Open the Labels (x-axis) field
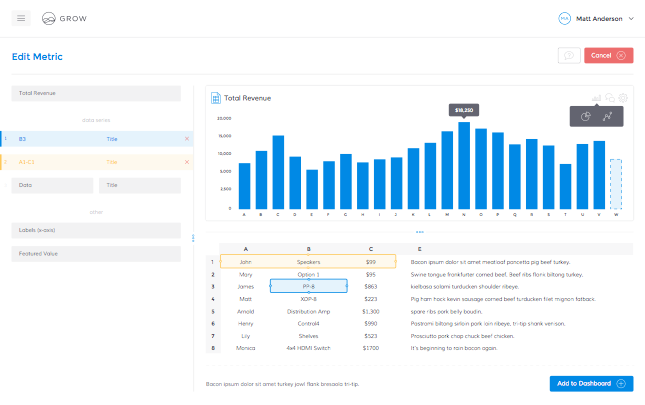The width and height of the screenshot is (645, 405). tap(96, 230)
